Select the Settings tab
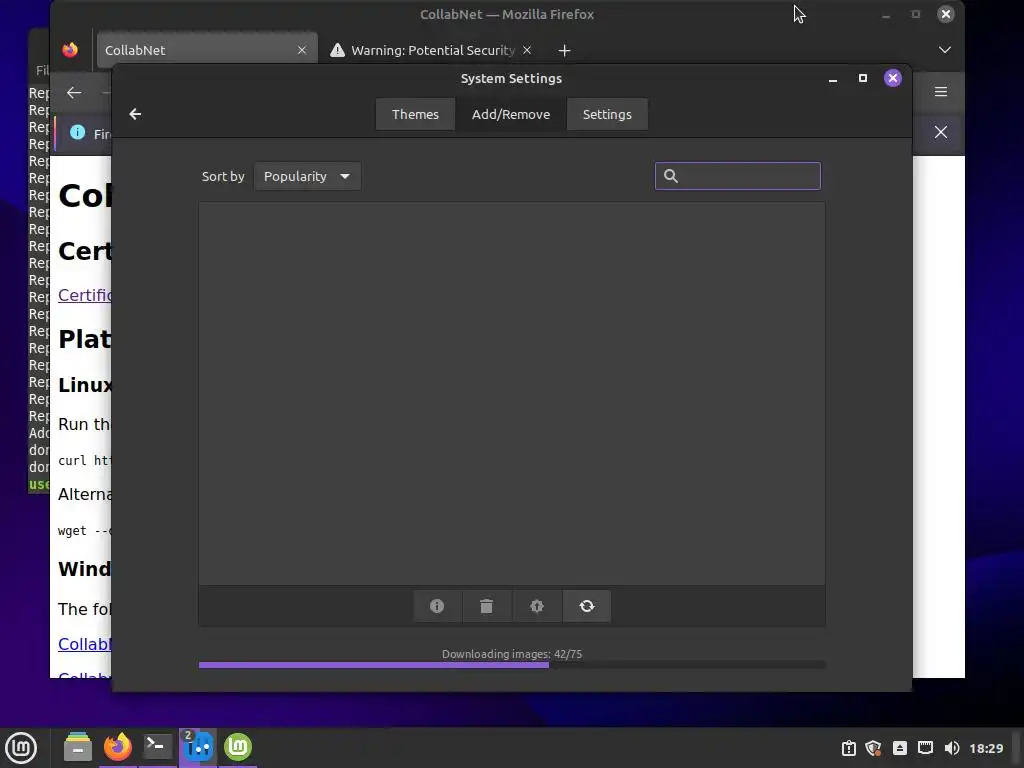 607,114
